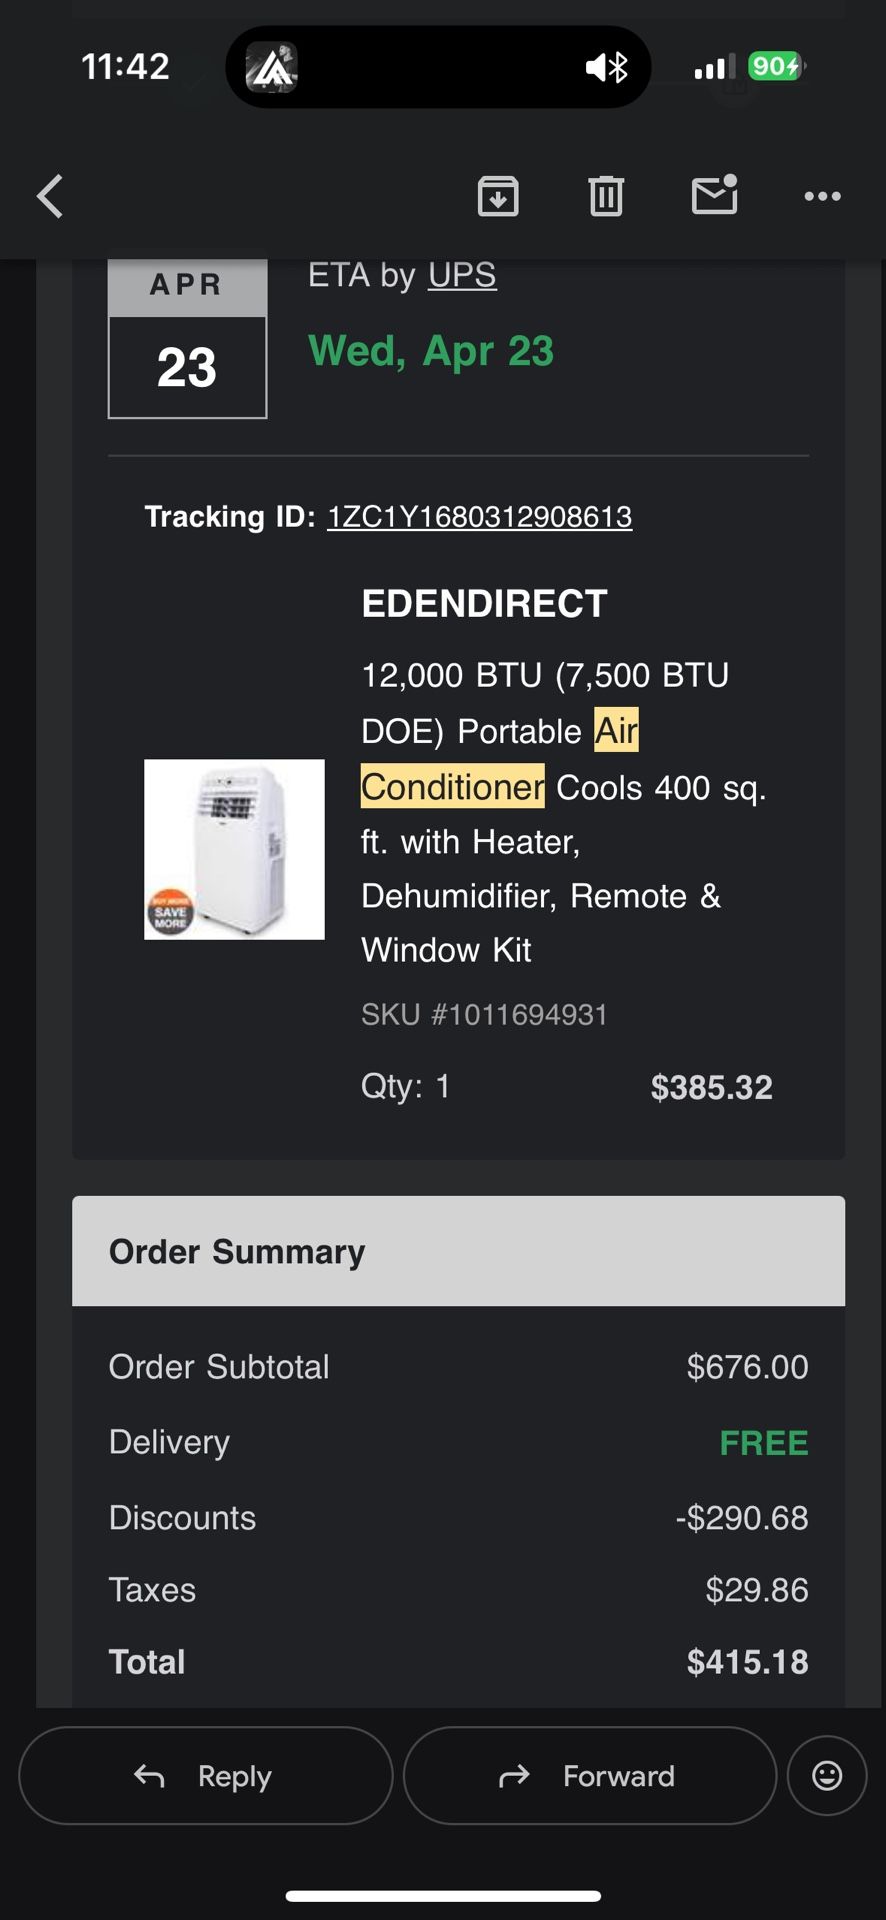Delete email with trash icon
The width and height of the screenshot is (886, 1920).
pyautogui.click(x=606, y=196)
